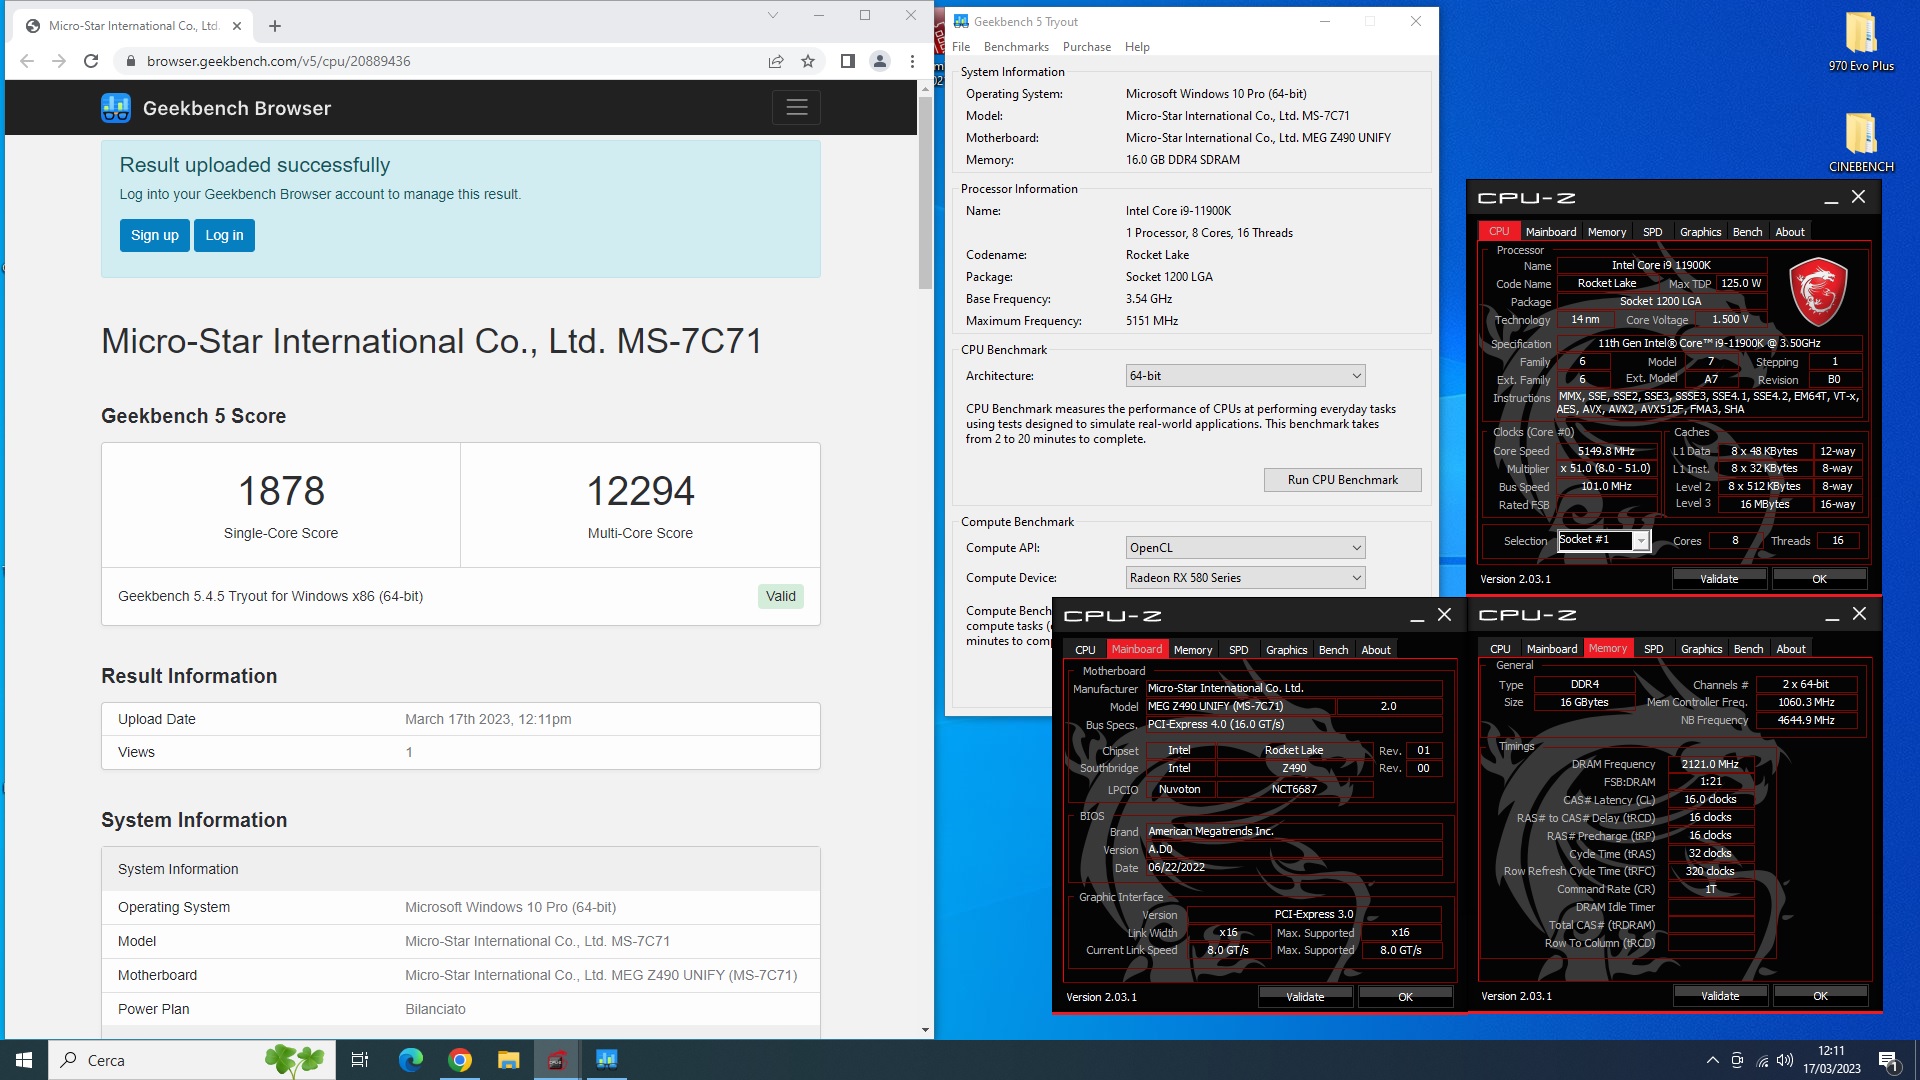
Task: Open the CINEBENCH desktop folder
Action: coord(1861,143)
